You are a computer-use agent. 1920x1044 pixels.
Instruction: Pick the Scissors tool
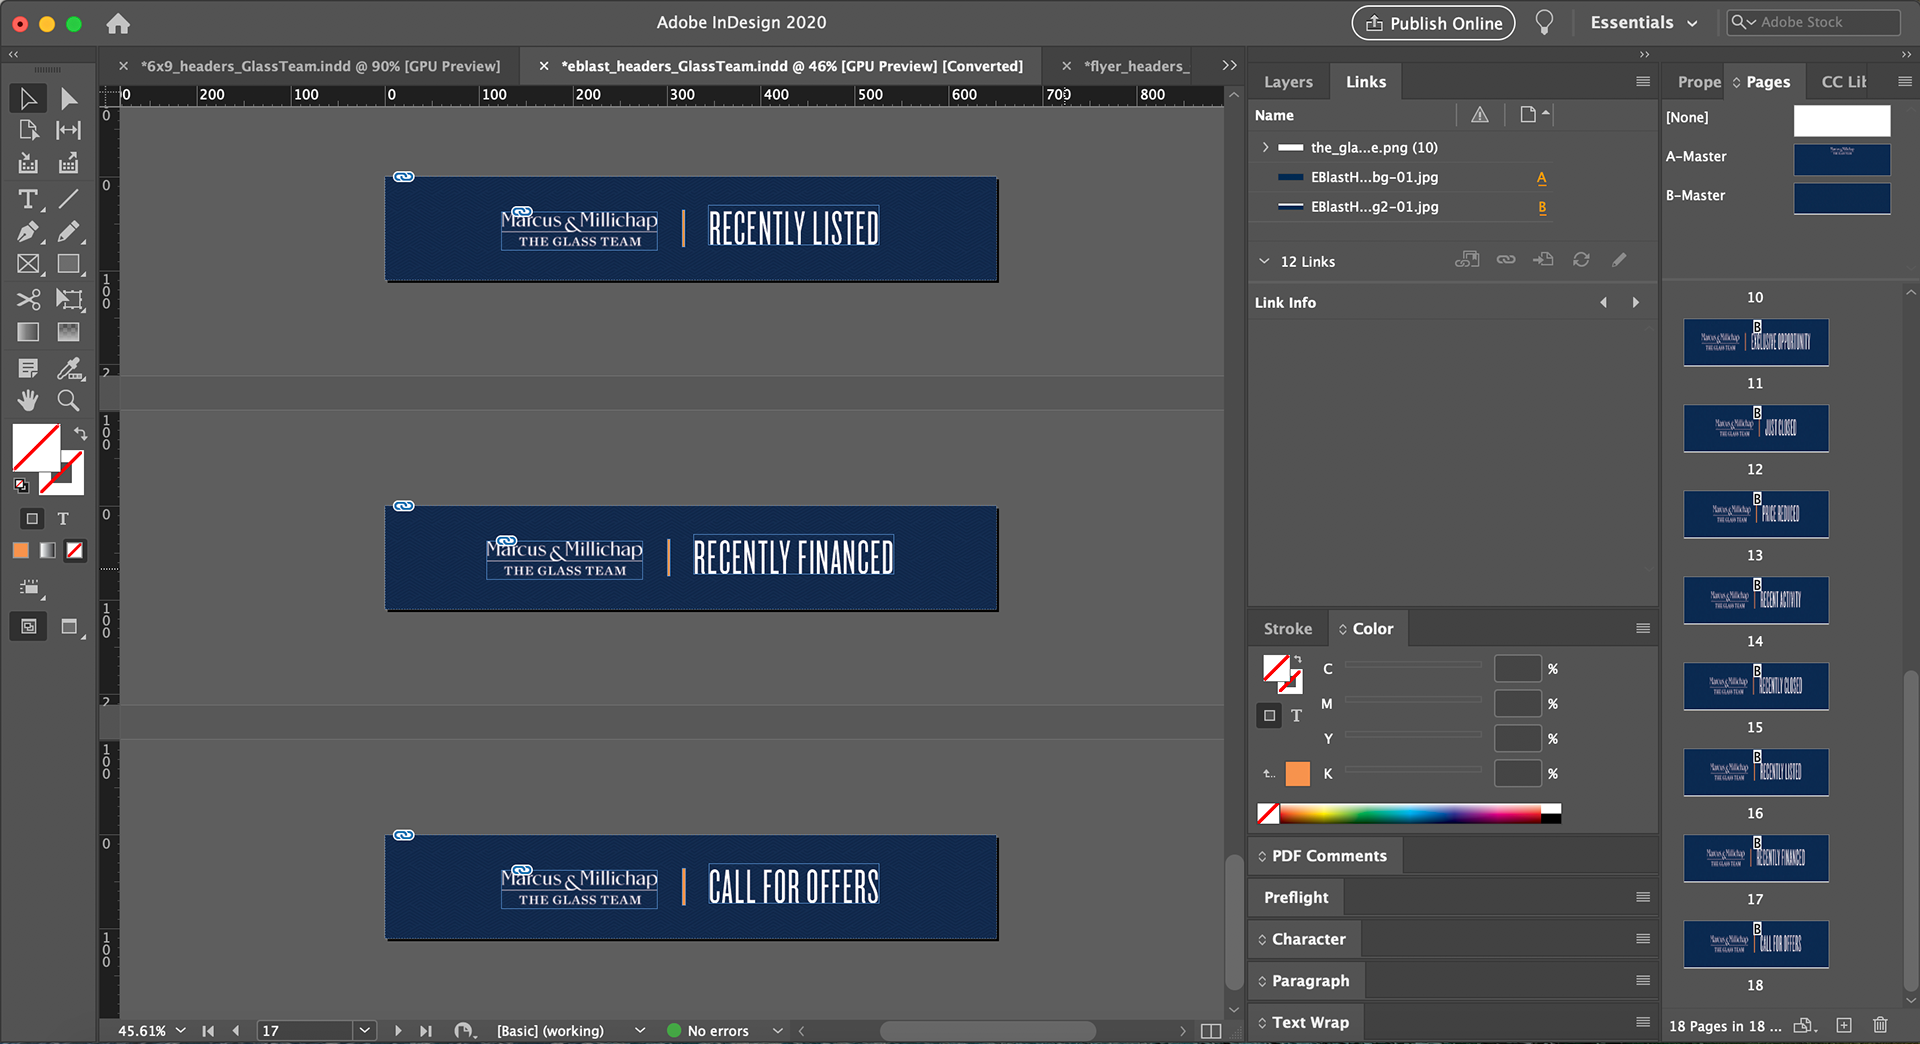[28, 299]
